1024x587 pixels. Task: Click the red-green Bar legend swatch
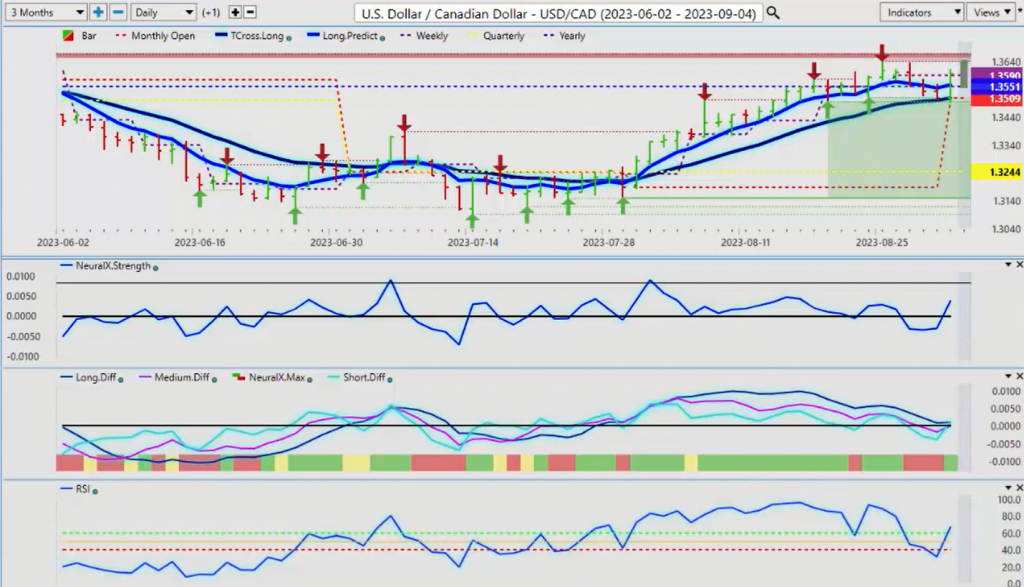[x=67, y=36]
